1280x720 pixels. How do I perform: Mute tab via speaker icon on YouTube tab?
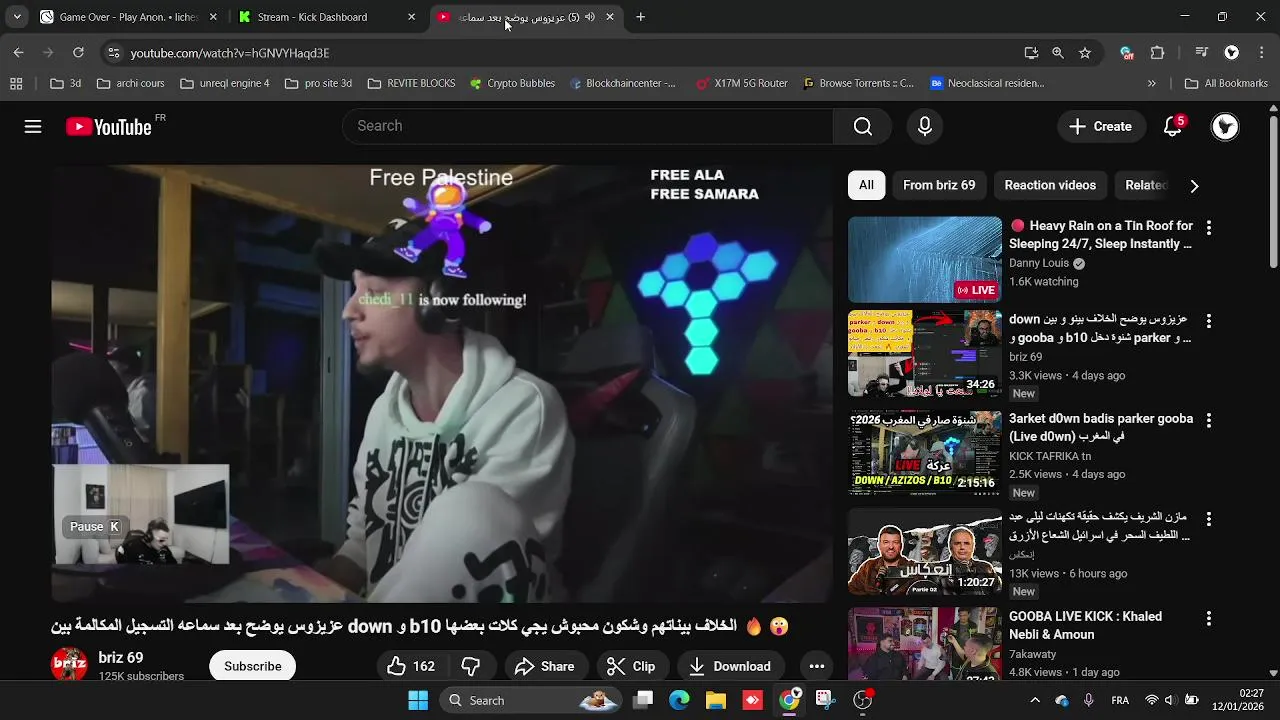(x=590, y=17)
